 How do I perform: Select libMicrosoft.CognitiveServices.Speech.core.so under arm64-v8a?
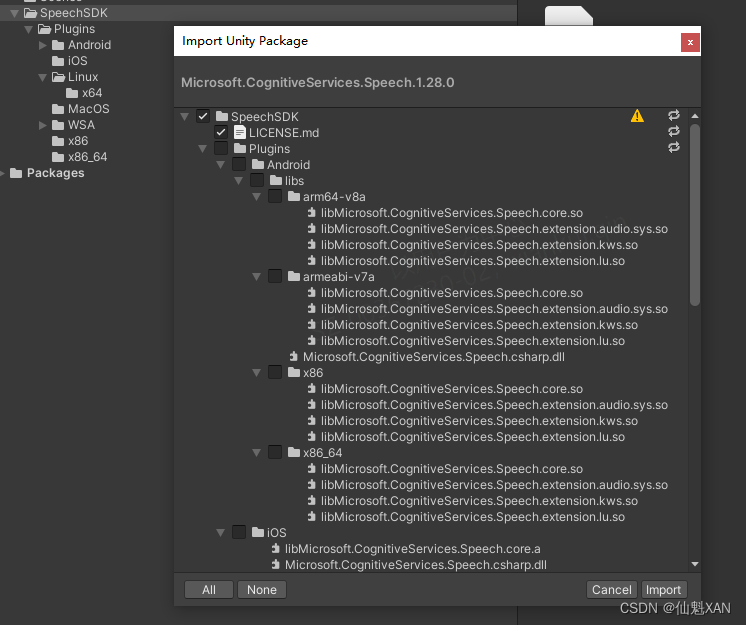tap(452, 213)
